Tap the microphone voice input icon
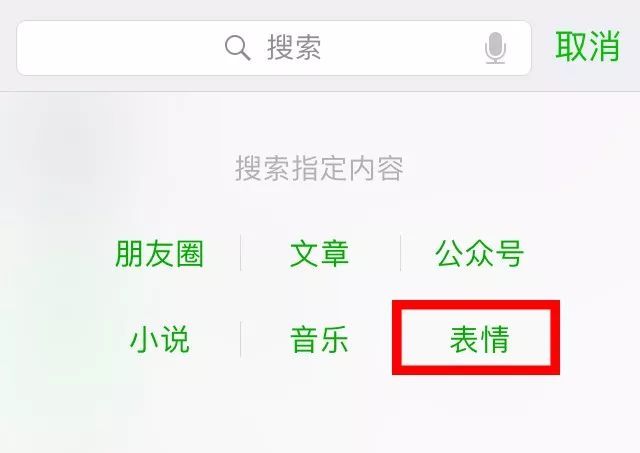 click(x=495, y=48)
